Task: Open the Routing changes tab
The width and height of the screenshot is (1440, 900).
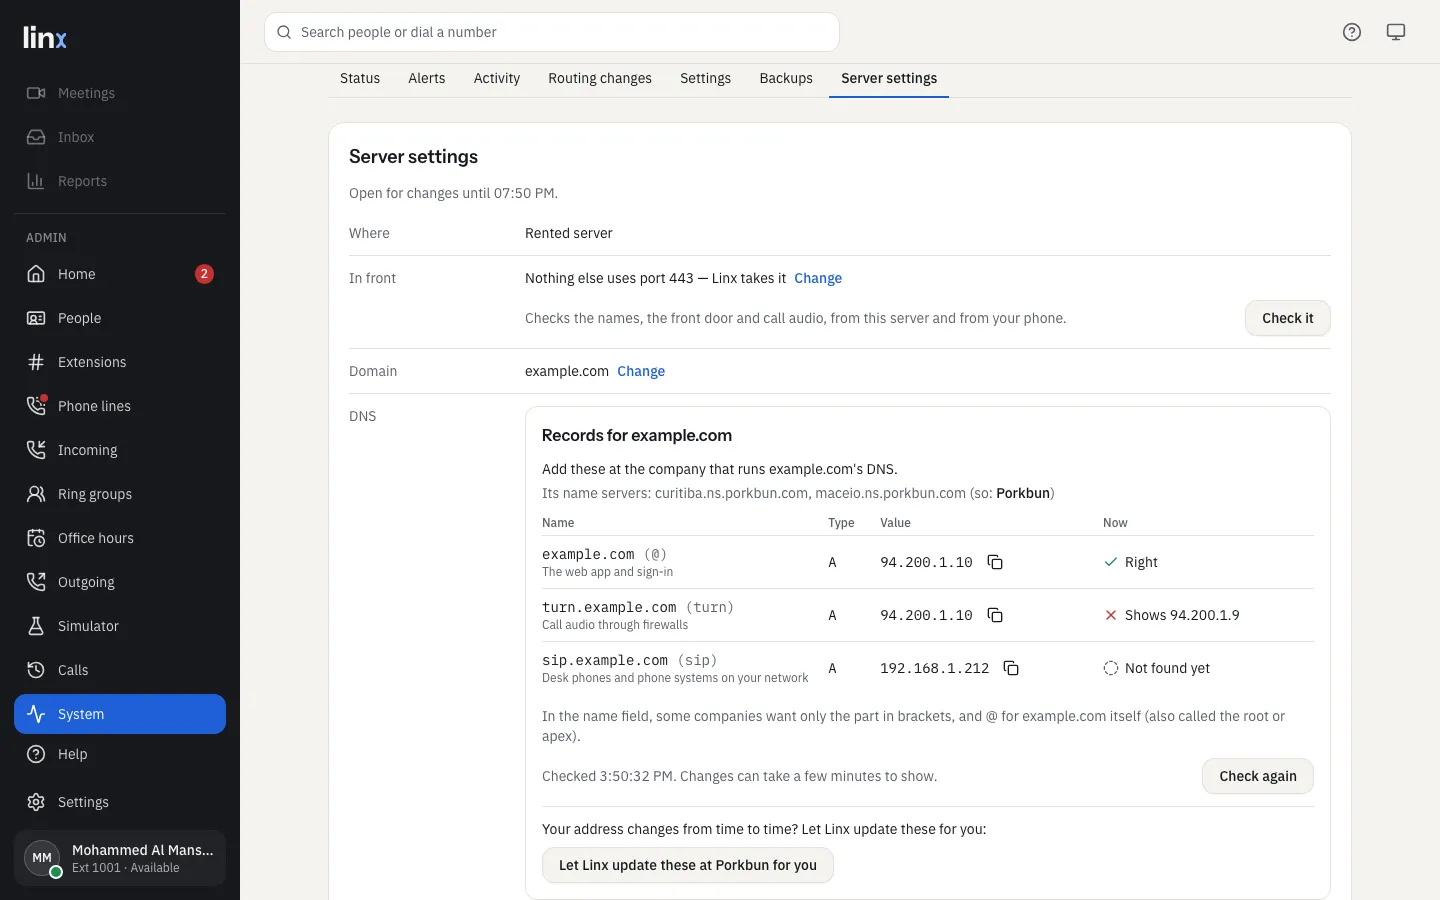Action: (x=600, y=78)
